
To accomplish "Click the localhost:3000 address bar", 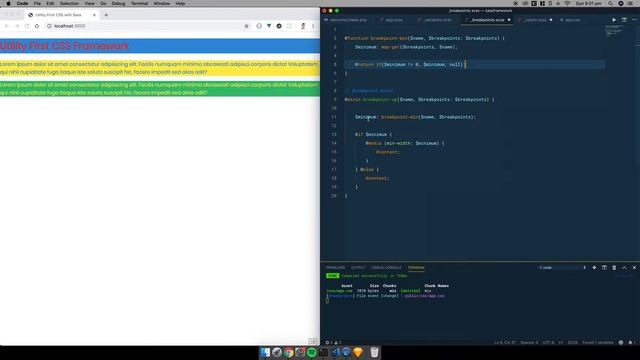I will pos(147,26).
